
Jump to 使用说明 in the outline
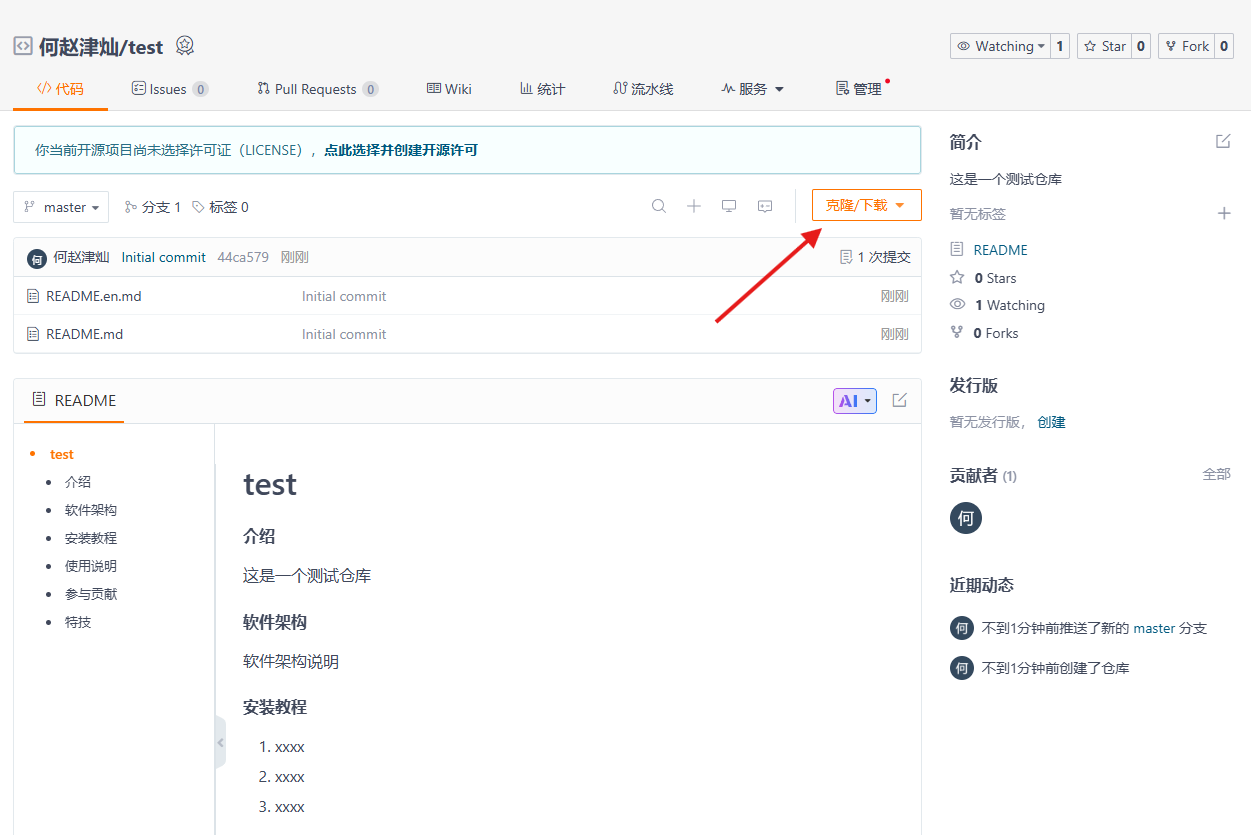91,566
